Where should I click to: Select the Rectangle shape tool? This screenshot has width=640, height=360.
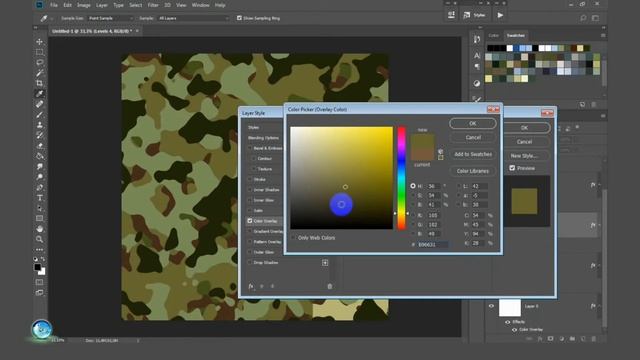40,219
